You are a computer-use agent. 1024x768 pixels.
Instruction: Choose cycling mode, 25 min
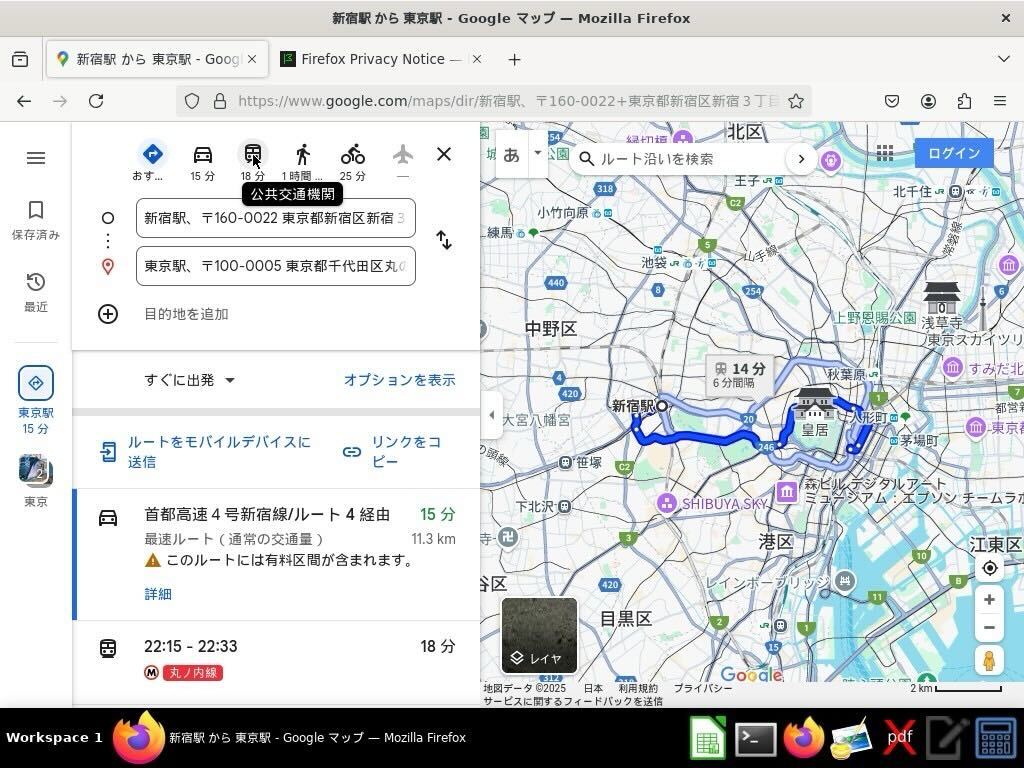point(353,161)
